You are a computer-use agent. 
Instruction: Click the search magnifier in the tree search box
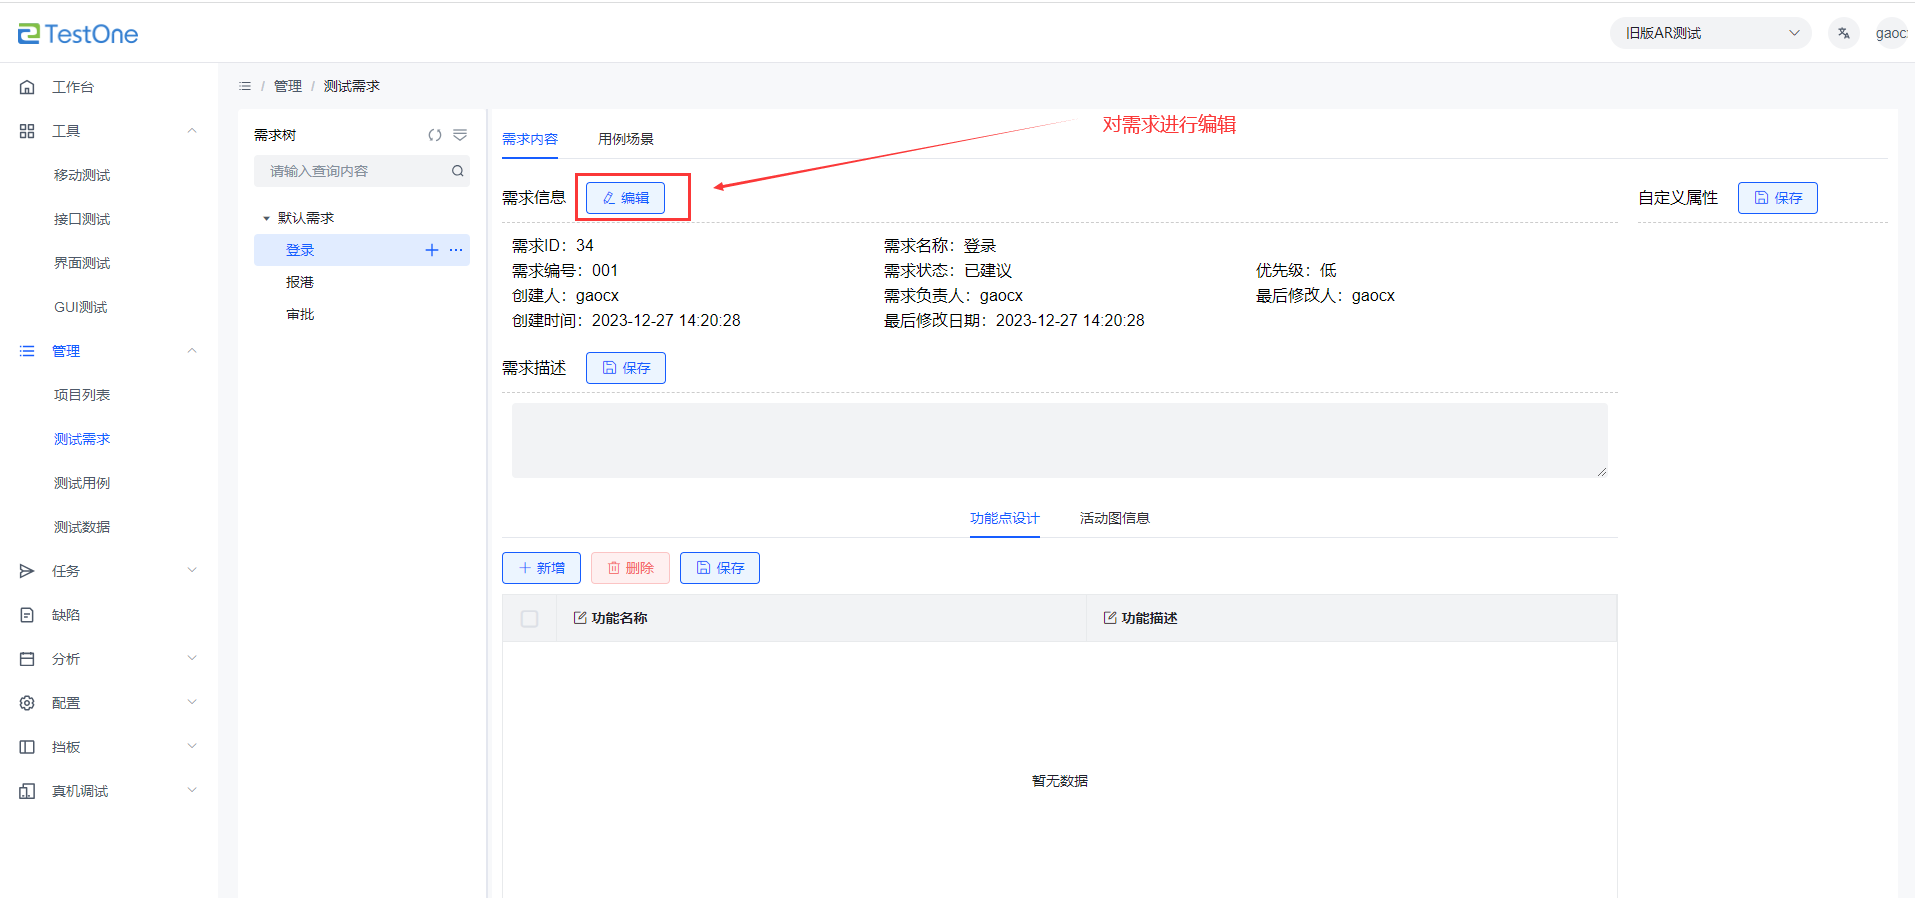click(457, 171)
